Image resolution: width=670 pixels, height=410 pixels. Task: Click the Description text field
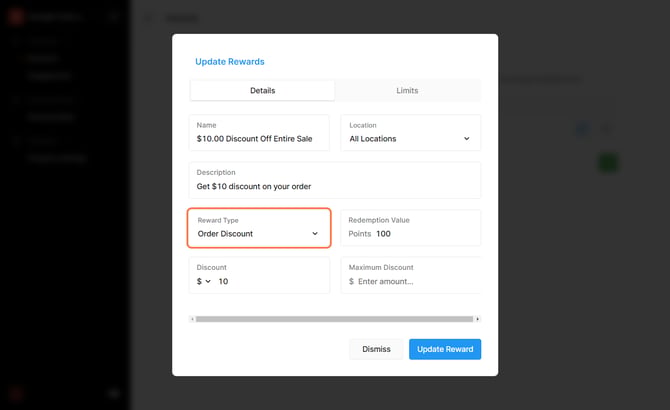click(x=335, y=180)
